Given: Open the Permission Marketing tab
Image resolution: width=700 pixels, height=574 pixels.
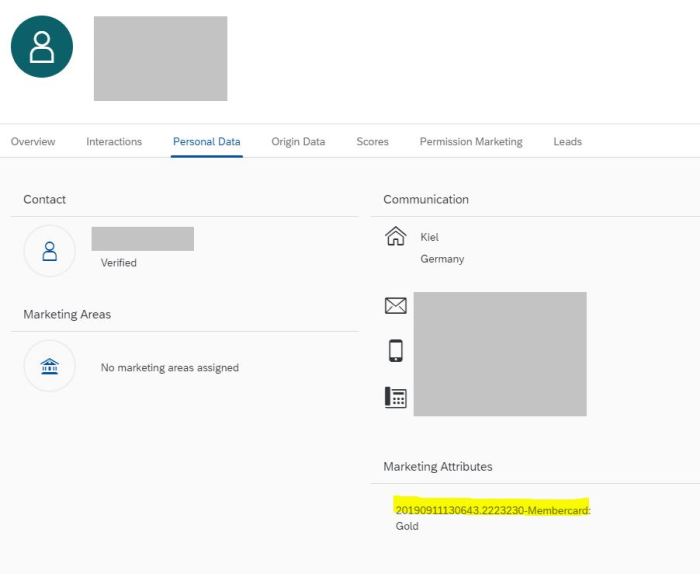Looking at the screenshot, I should 471,141.
